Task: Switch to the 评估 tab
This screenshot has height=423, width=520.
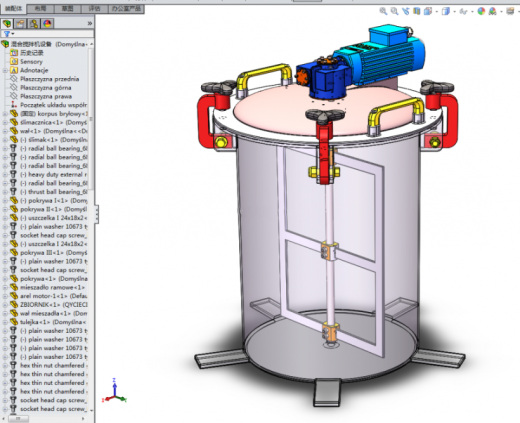Action: (x=94, y=9)
